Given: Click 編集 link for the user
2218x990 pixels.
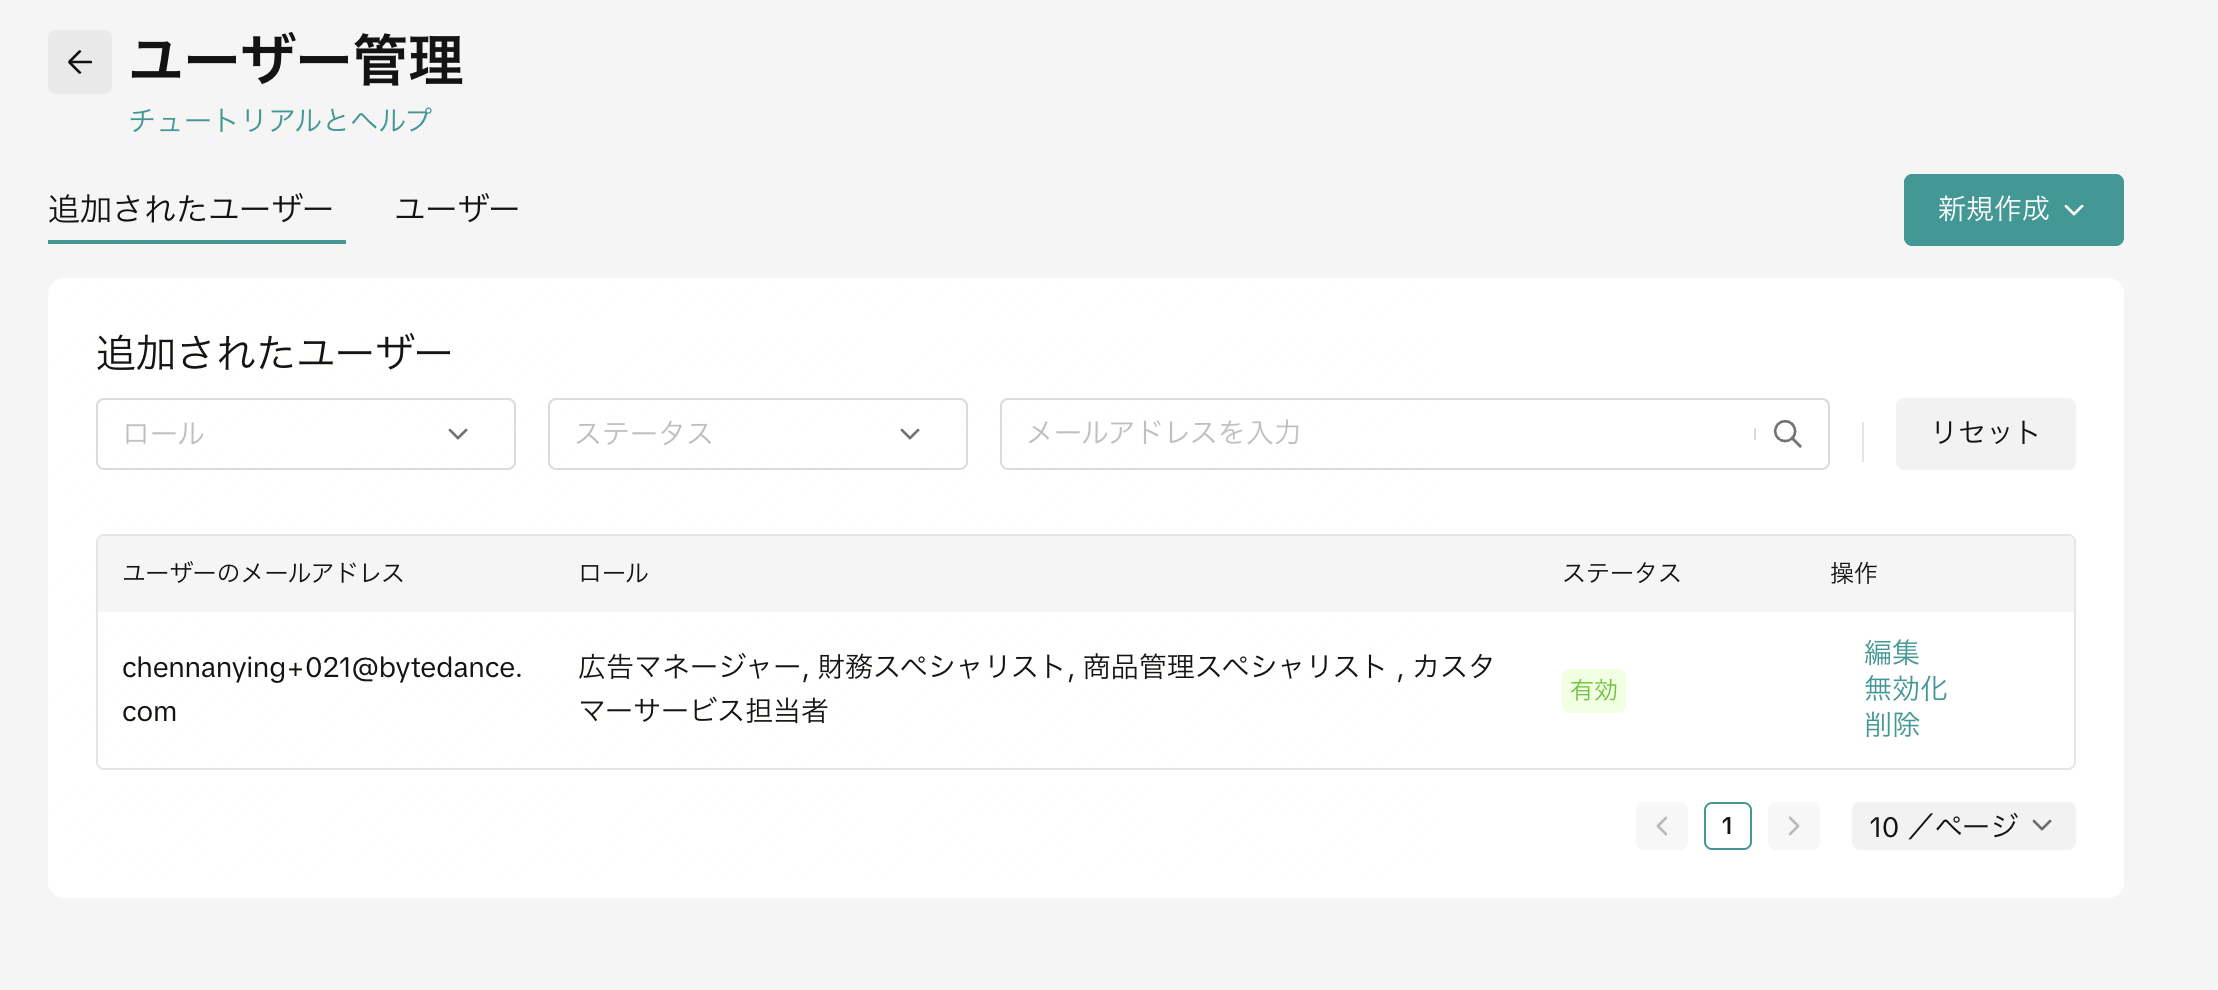Looking at the screenshot, I should (x=1891, y=652).
